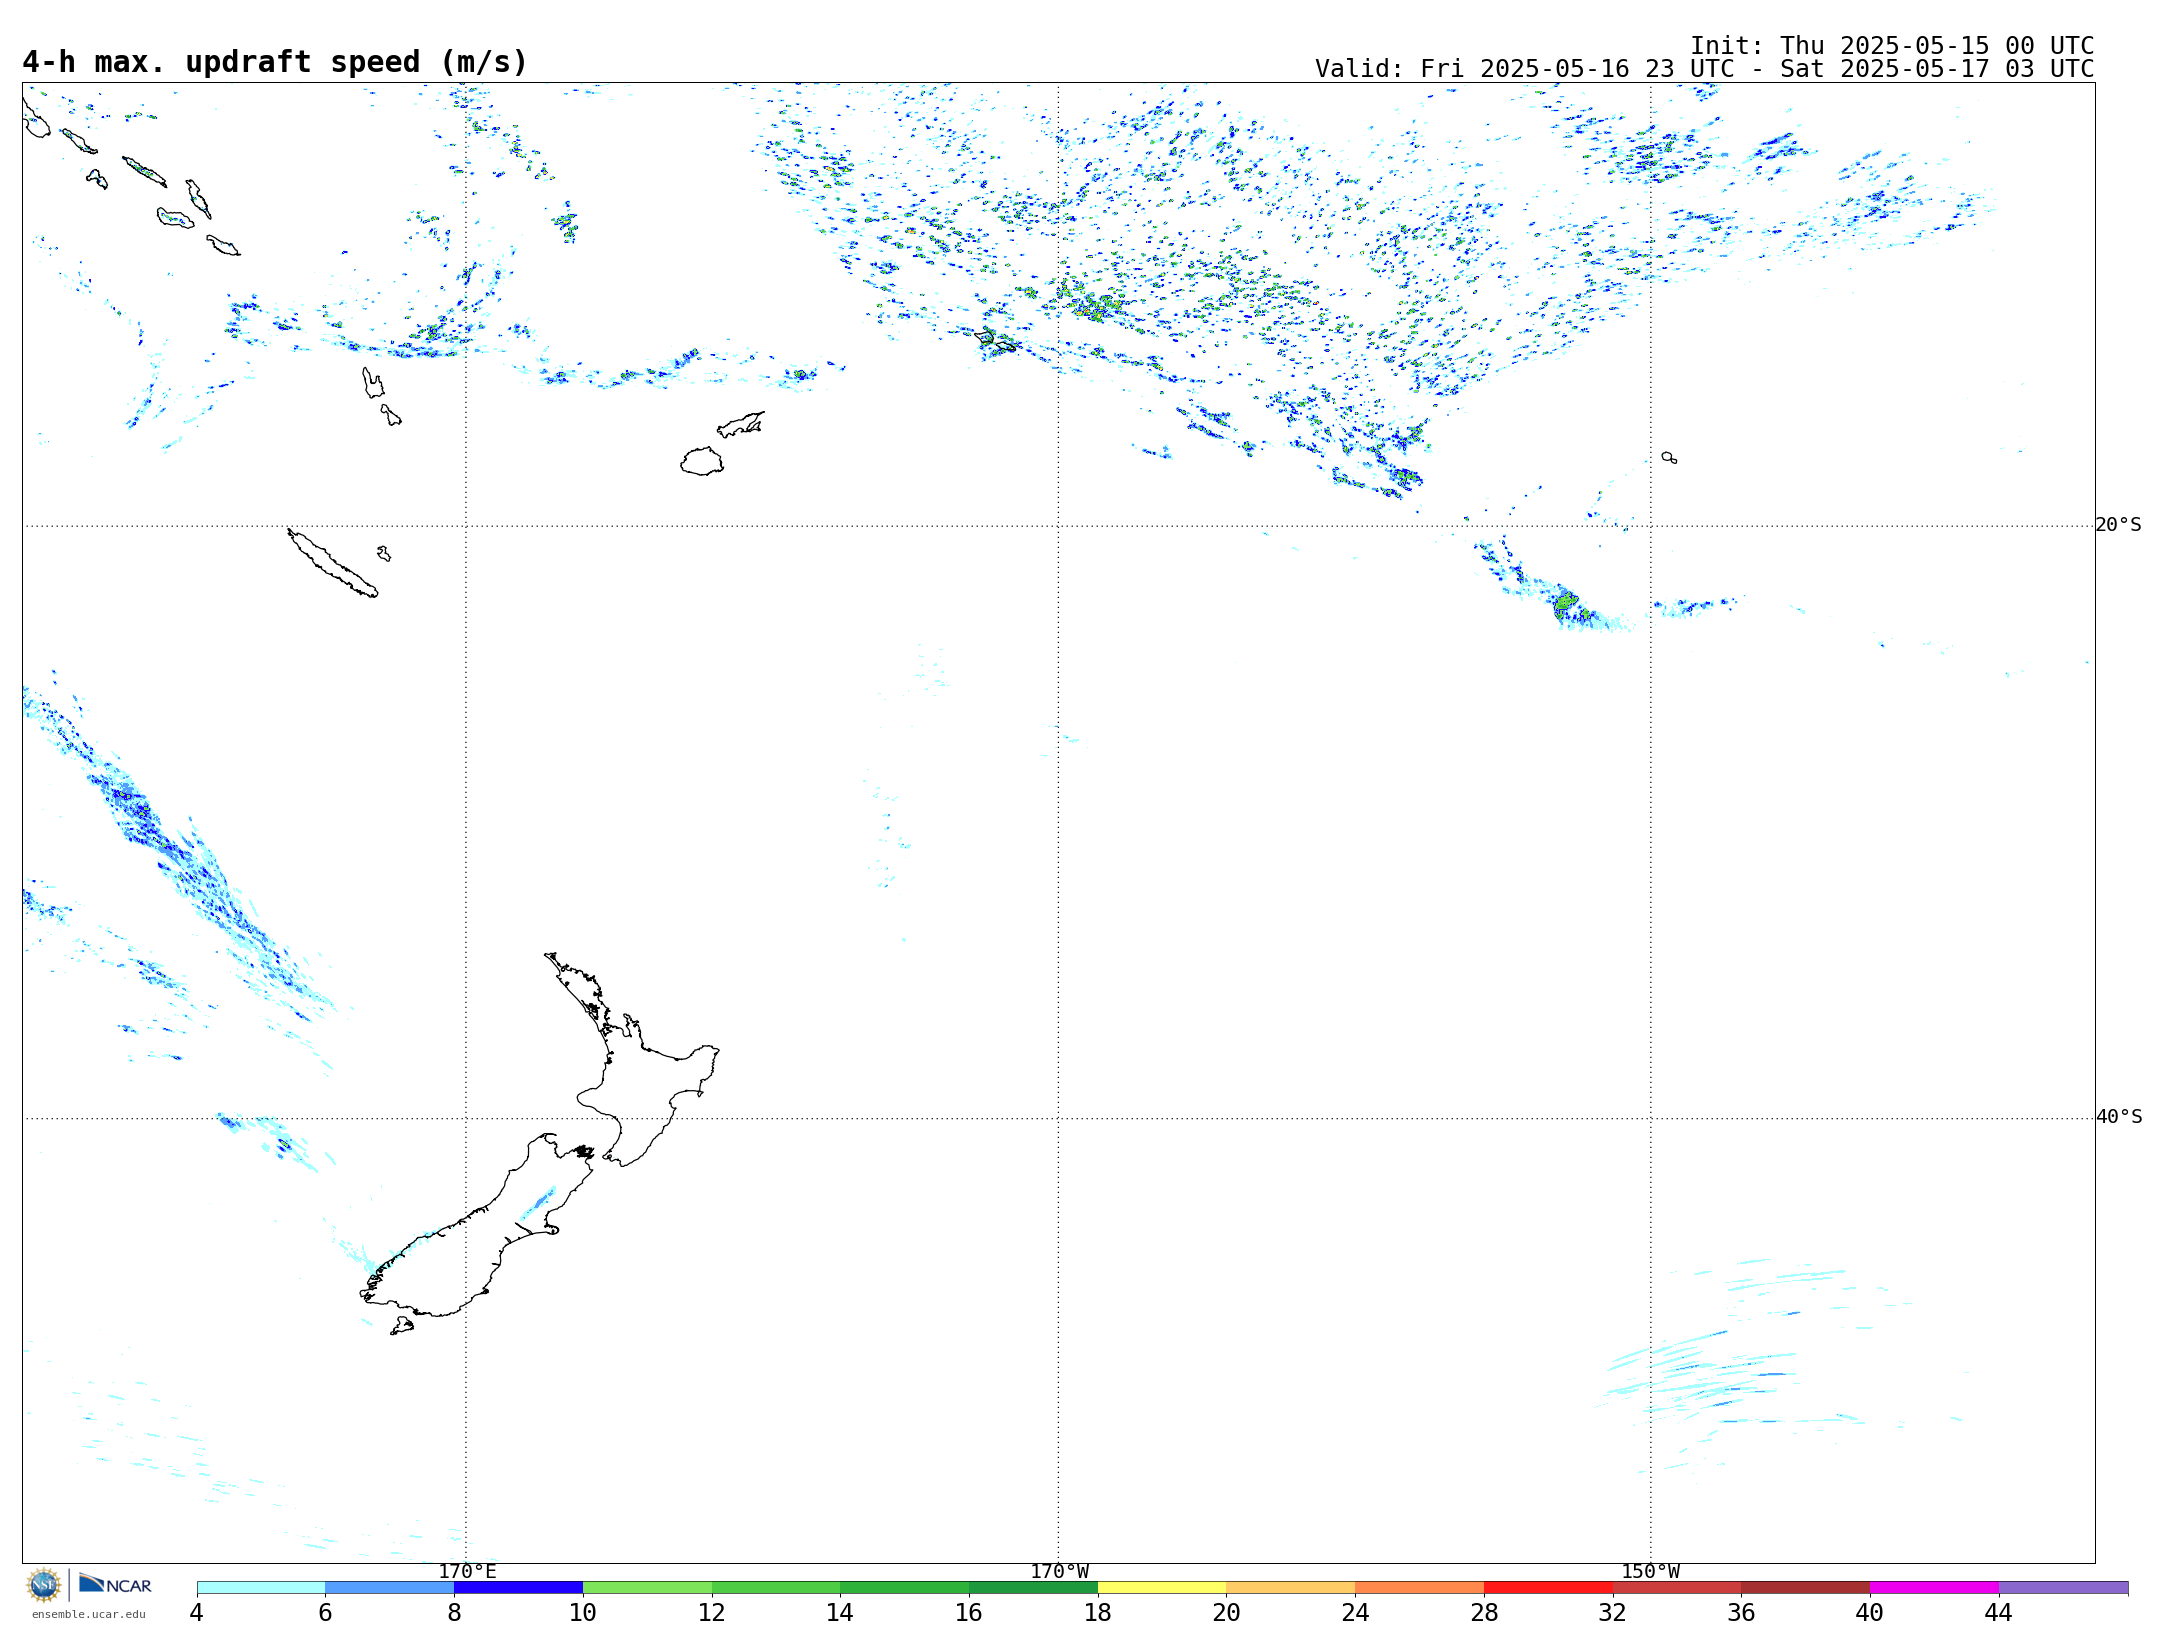Click the NCAR logo
The height and width of the screenshot is (1626, 2160).
[x=115, y=1584]
